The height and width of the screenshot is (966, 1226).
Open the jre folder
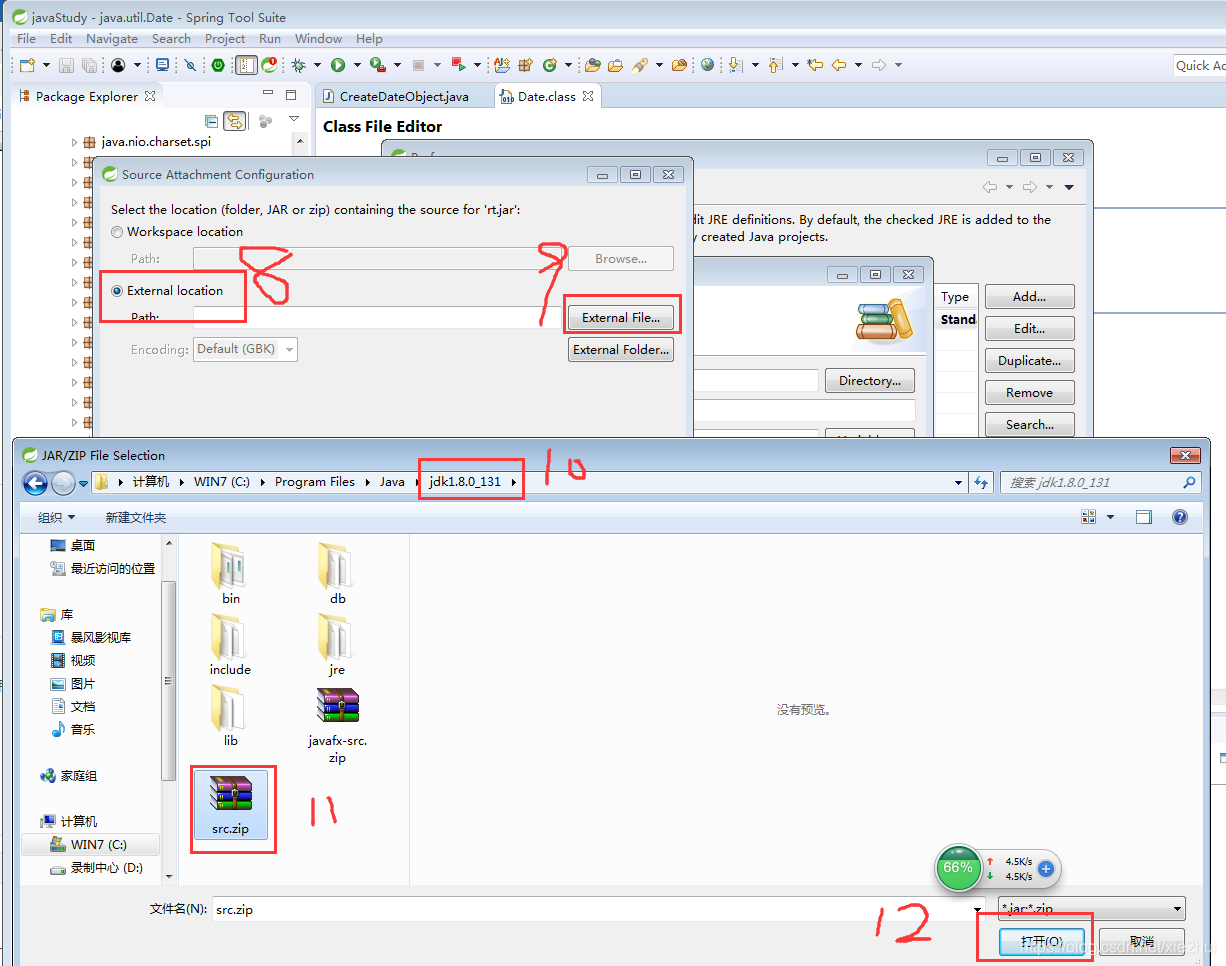(337, 645)
